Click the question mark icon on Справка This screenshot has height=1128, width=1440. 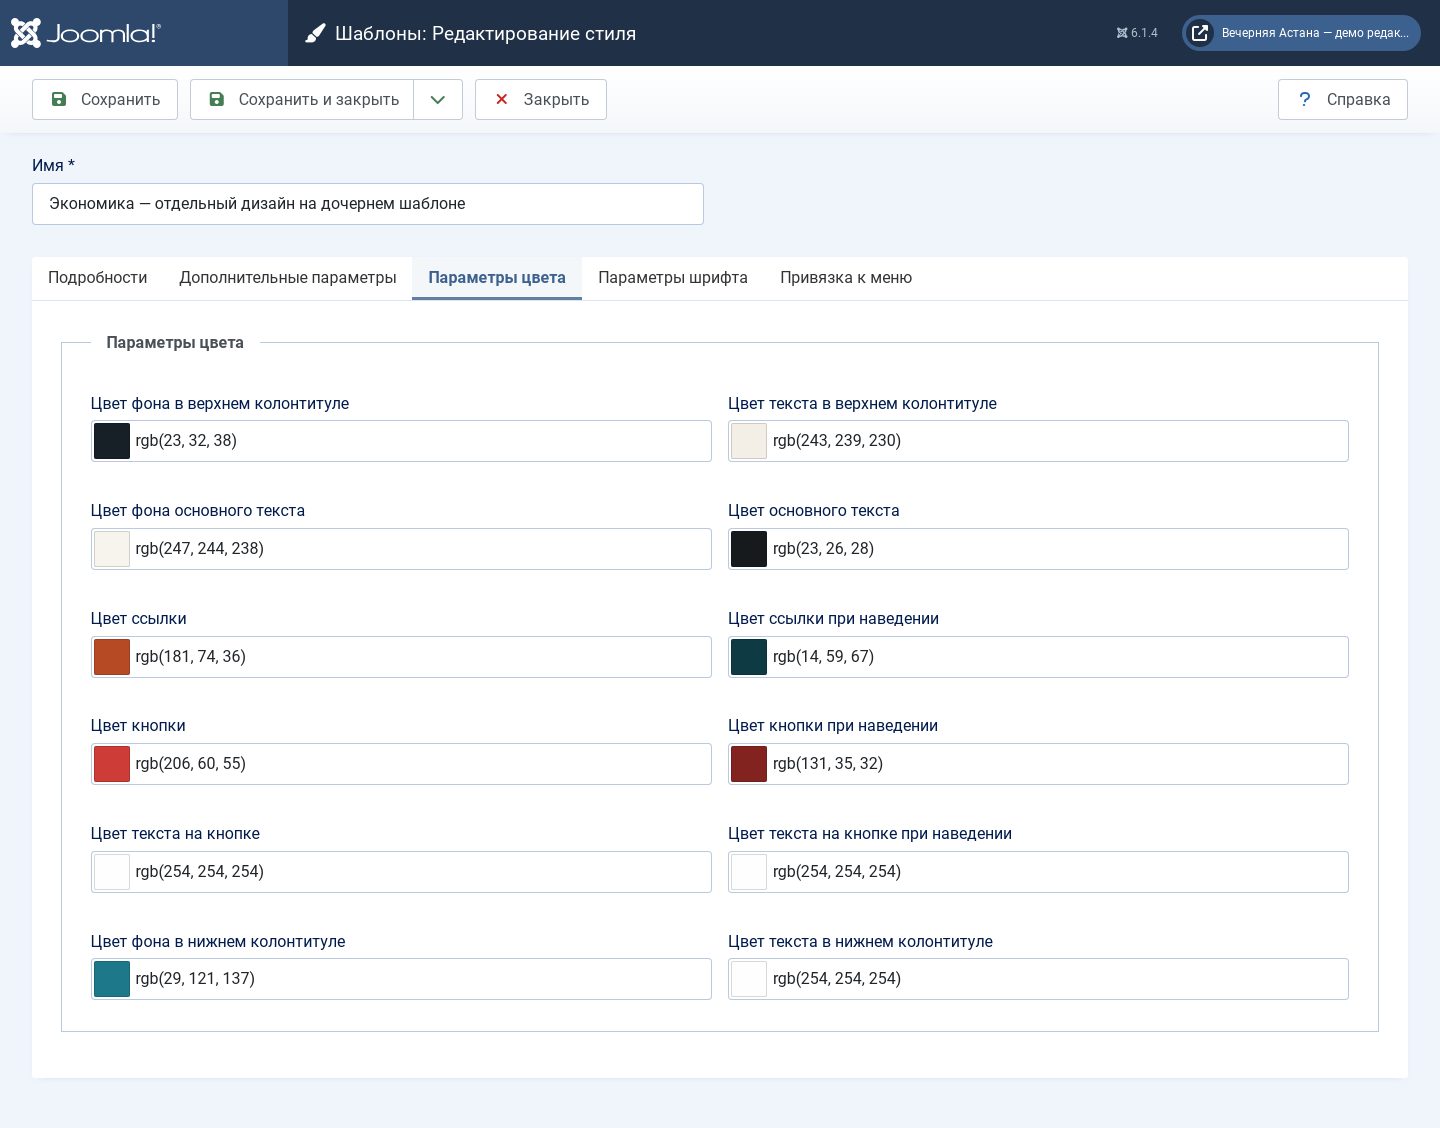[x=1304, y=99]
